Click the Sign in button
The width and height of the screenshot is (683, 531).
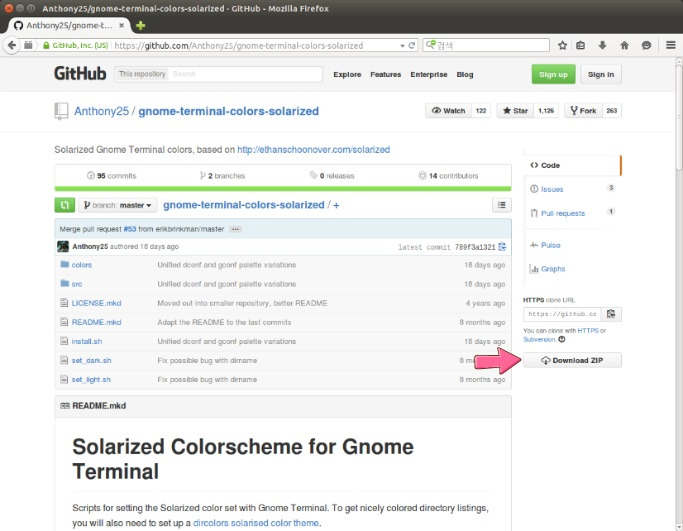point(601,74)
